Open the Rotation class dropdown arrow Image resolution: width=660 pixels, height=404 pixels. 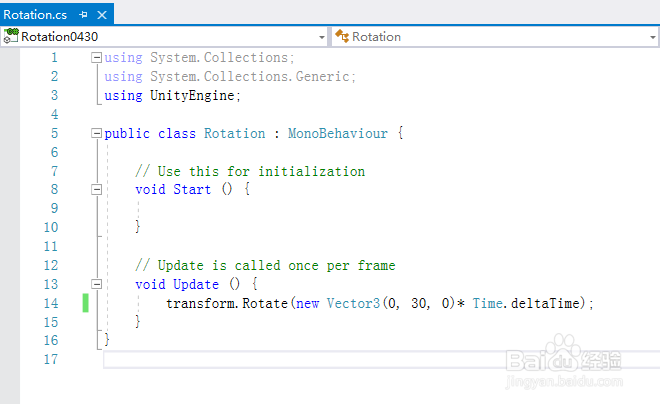click(x=652, y=37)
